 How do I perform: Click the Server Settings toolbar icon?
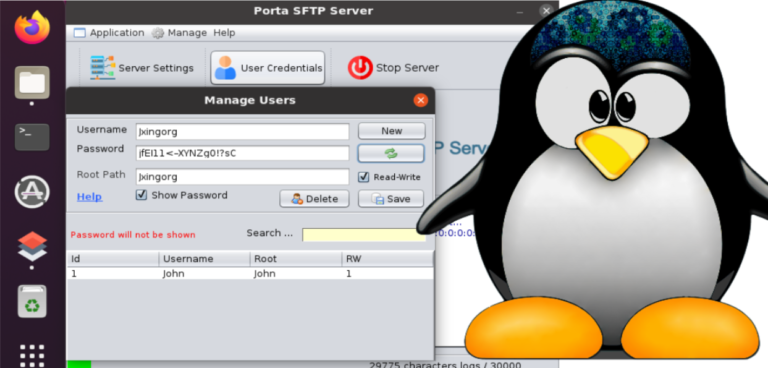102,68
